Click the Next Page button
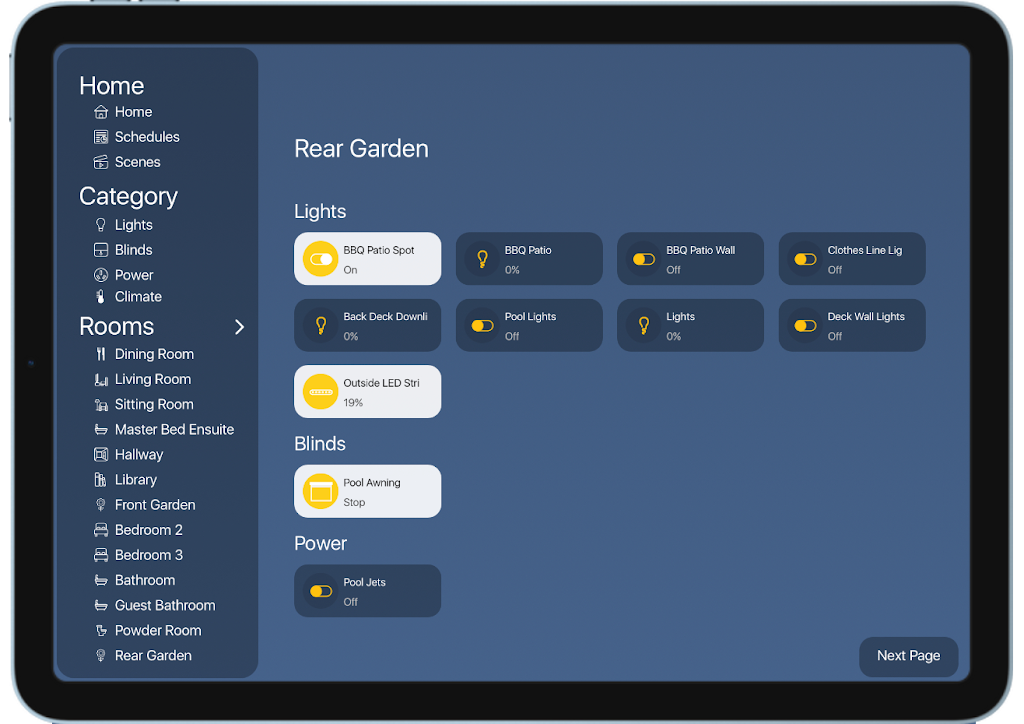 [908, 656]
